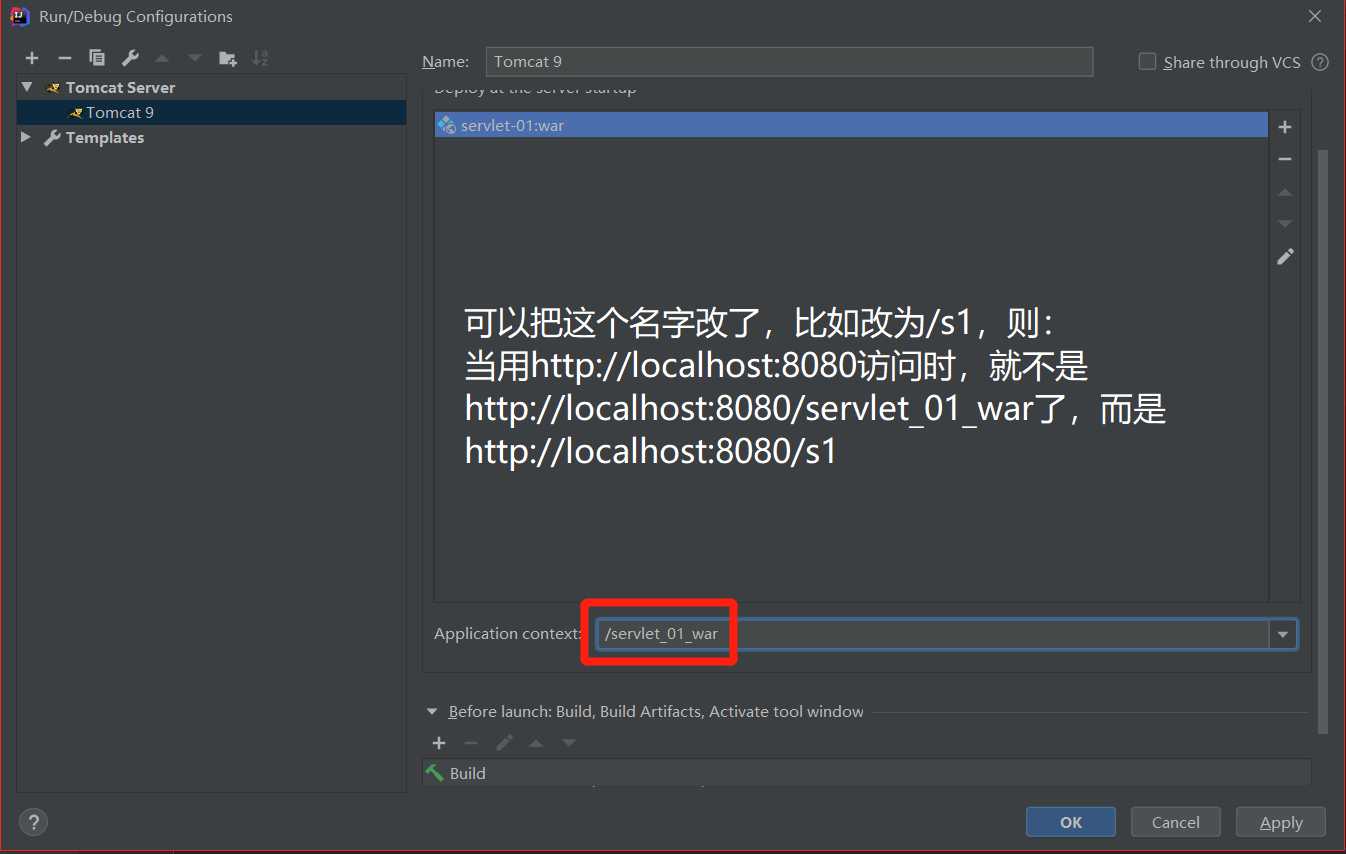The image size is (1346, 854).
Task: Enable Share through VCS checkbox
Action: tap(1147, 62)
